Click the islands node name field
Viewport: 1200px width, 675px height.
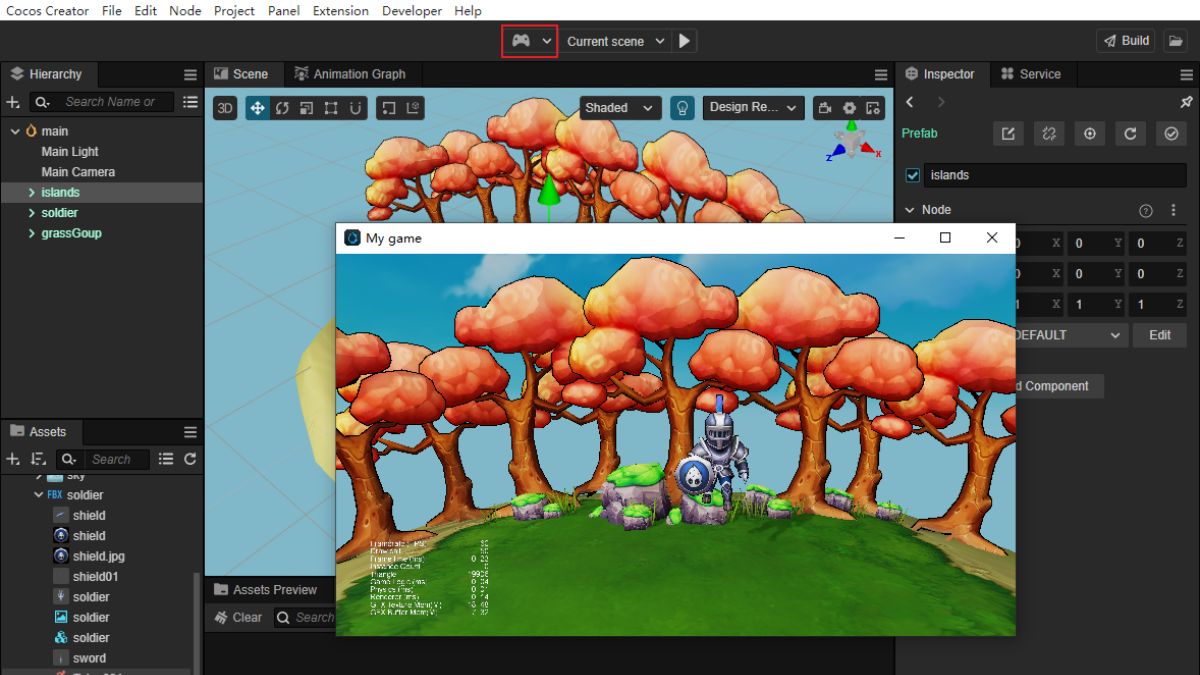click(x=1055, y=175)
